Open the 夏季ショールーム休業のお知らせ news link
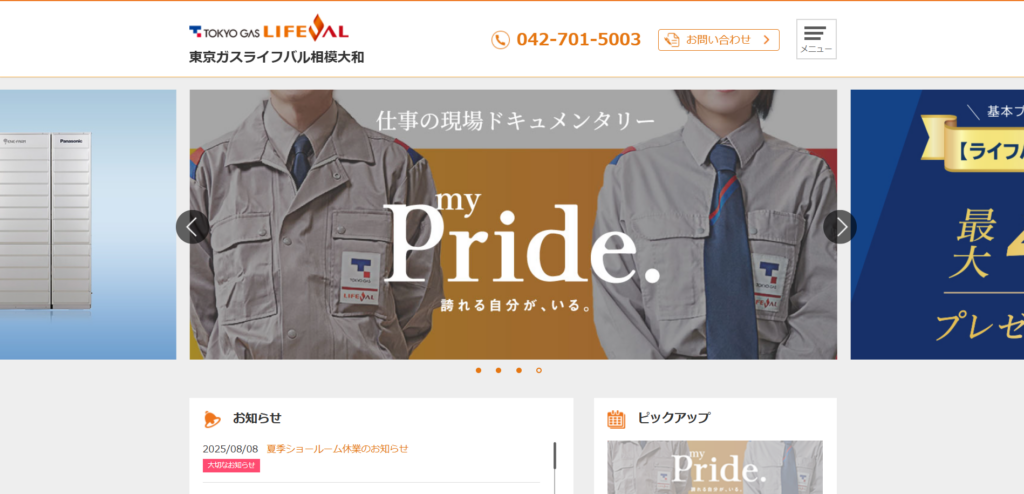This screenshot has height=494, width=1024. [x=338, y=449]
